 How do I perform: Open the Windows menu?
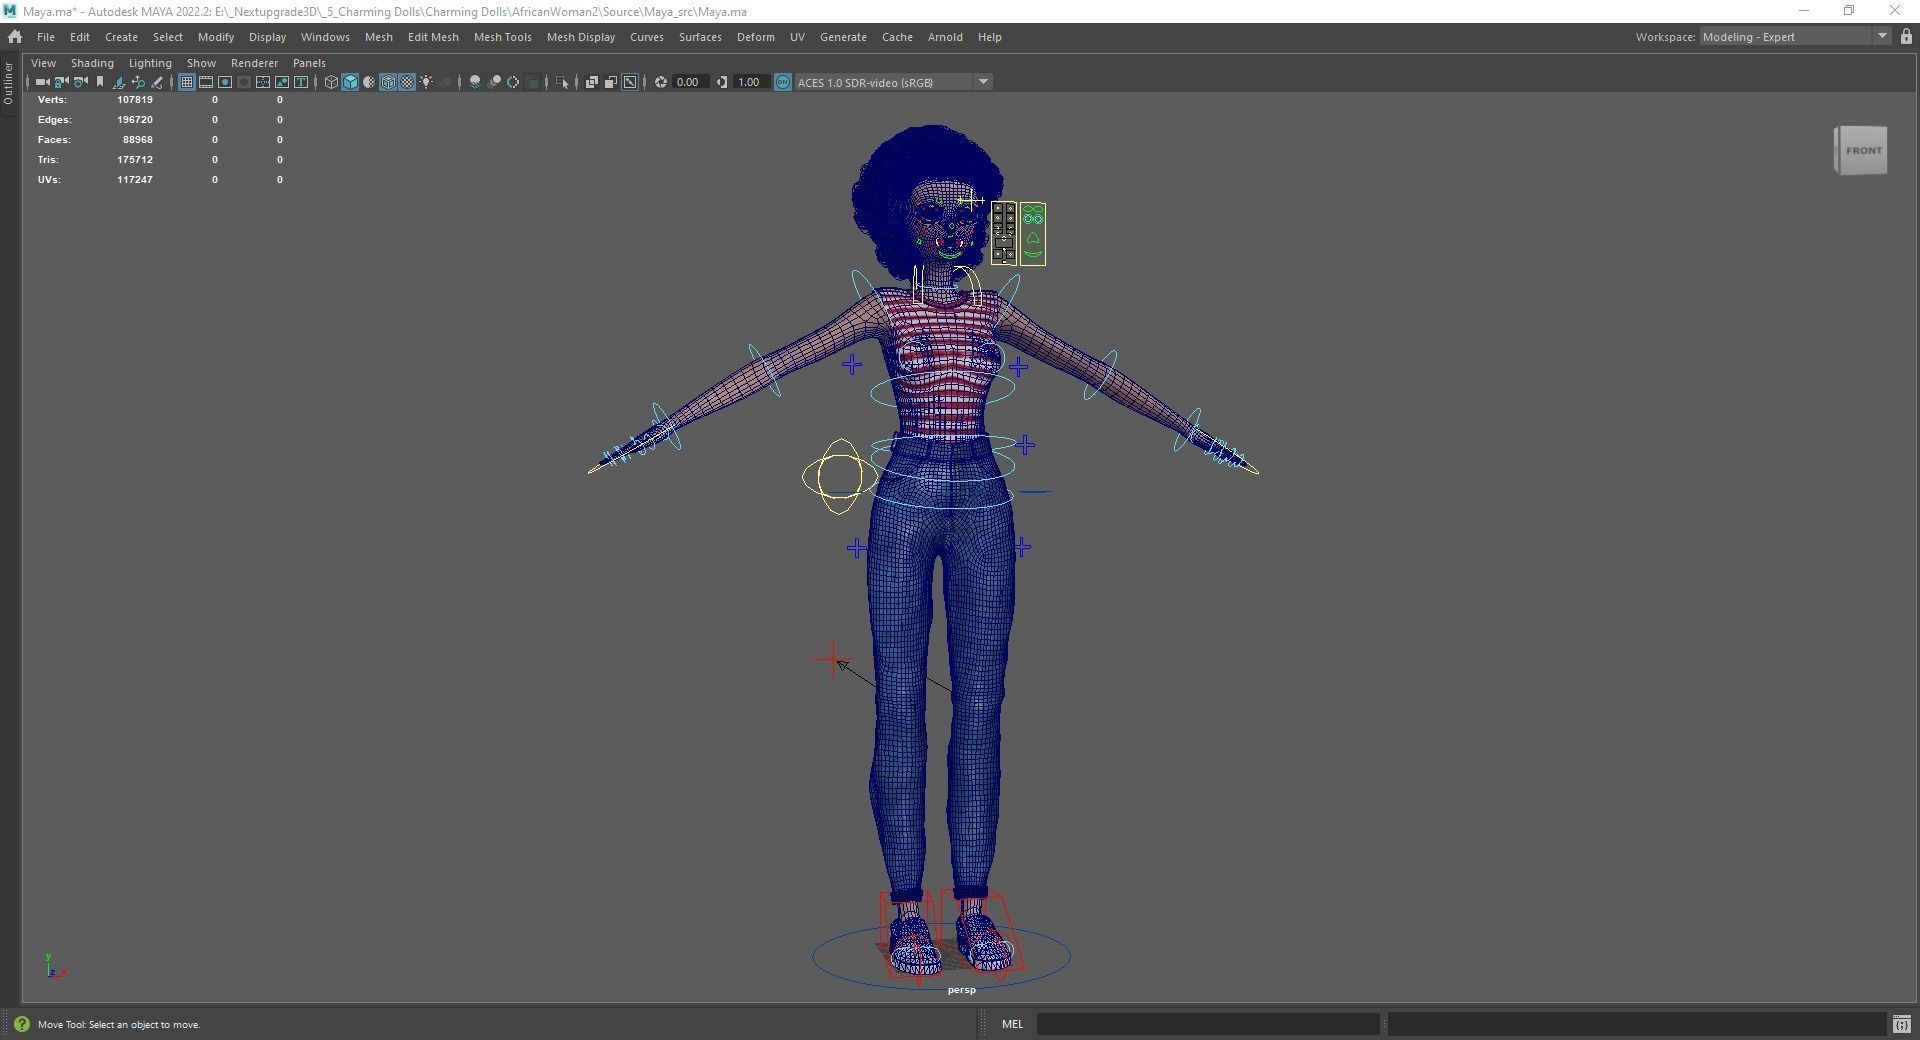coord(325,37)
